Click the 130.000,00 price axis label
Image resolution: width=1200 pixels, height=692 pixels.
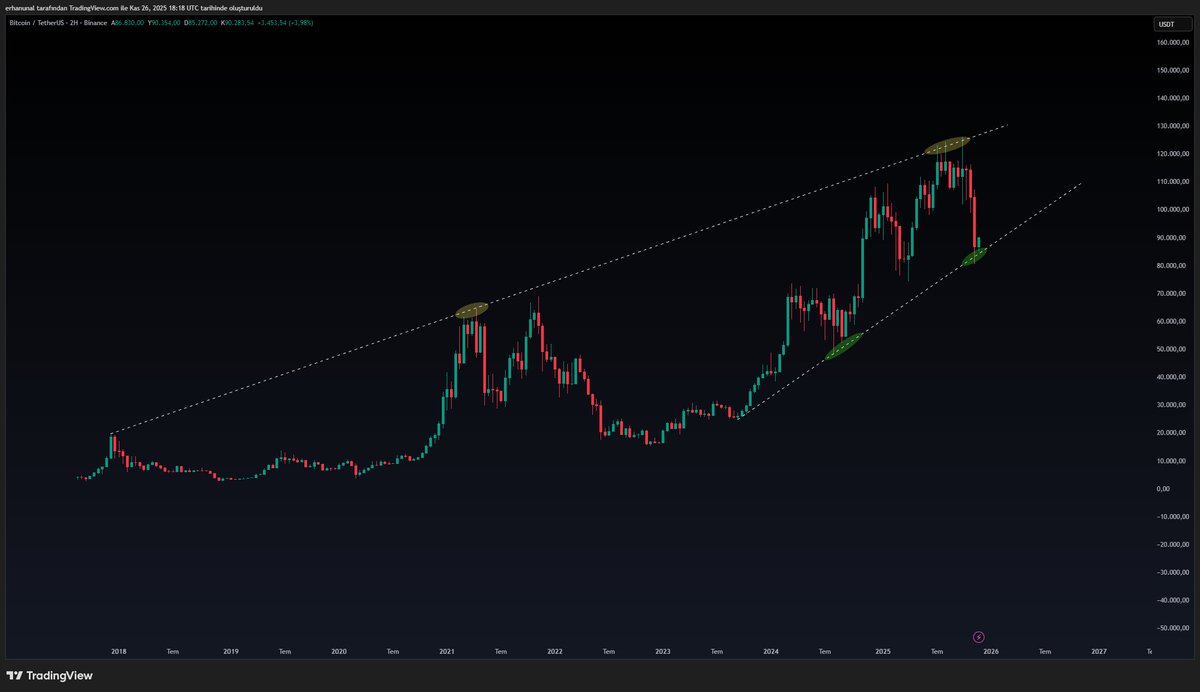click(x=1172, y=126)
